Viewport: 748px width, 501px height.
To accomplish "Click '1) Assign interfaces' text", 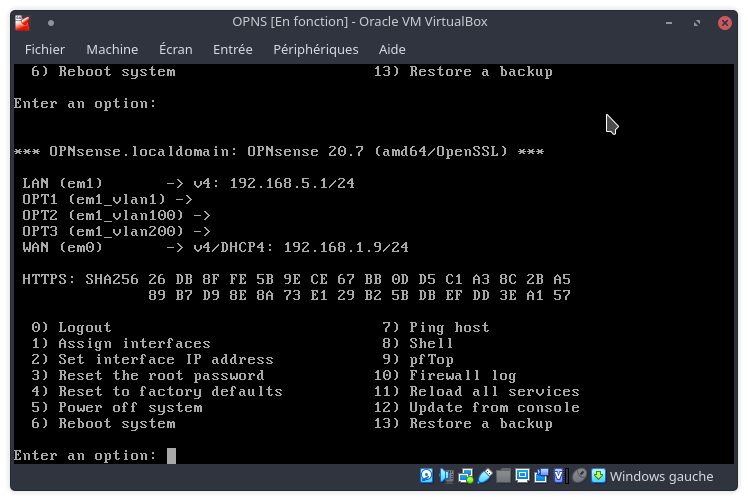I will click(121, 344).
